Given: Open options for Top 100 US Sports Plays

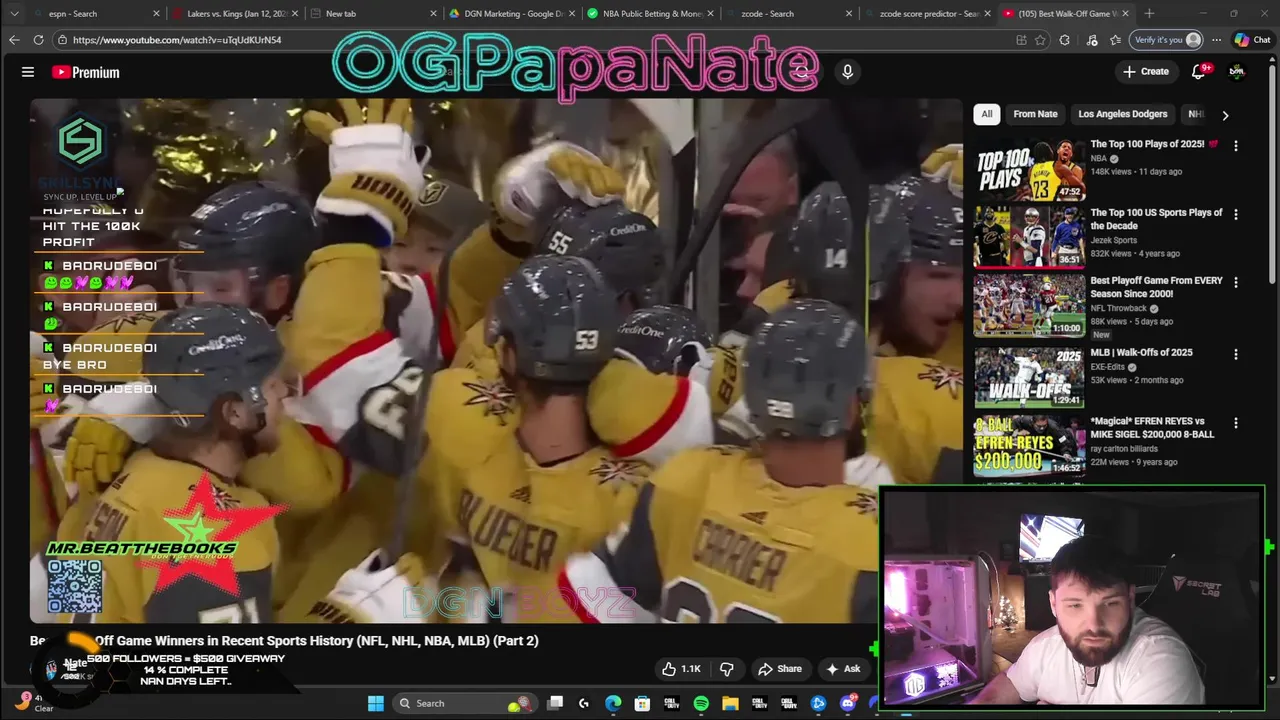Looking at the screenshot, I should pos(1236,214).
